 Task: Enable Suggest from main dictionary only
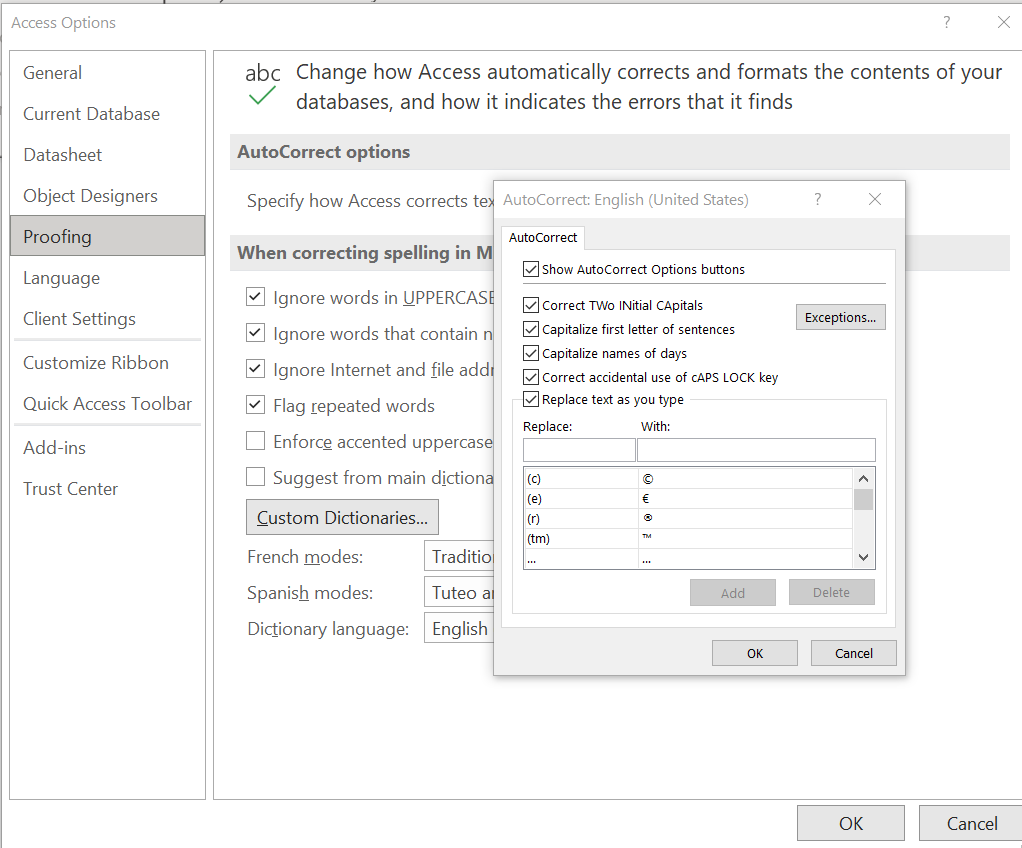(256, 477)
